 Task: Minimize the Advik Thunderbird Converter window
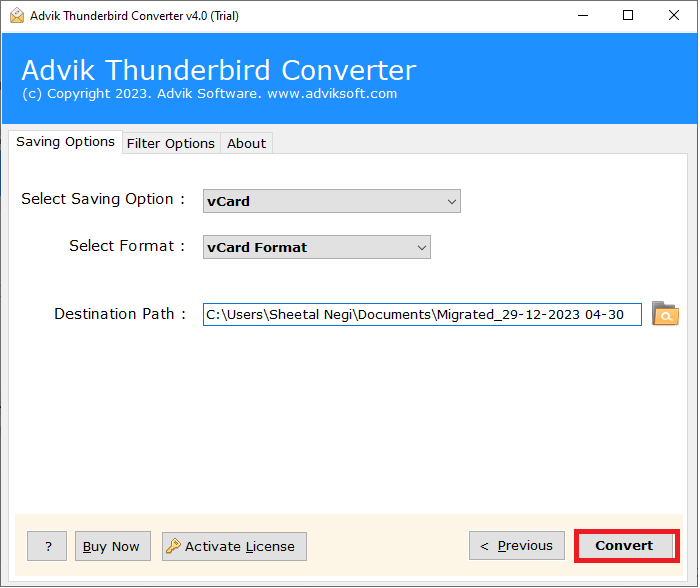(x=583, y=16)
